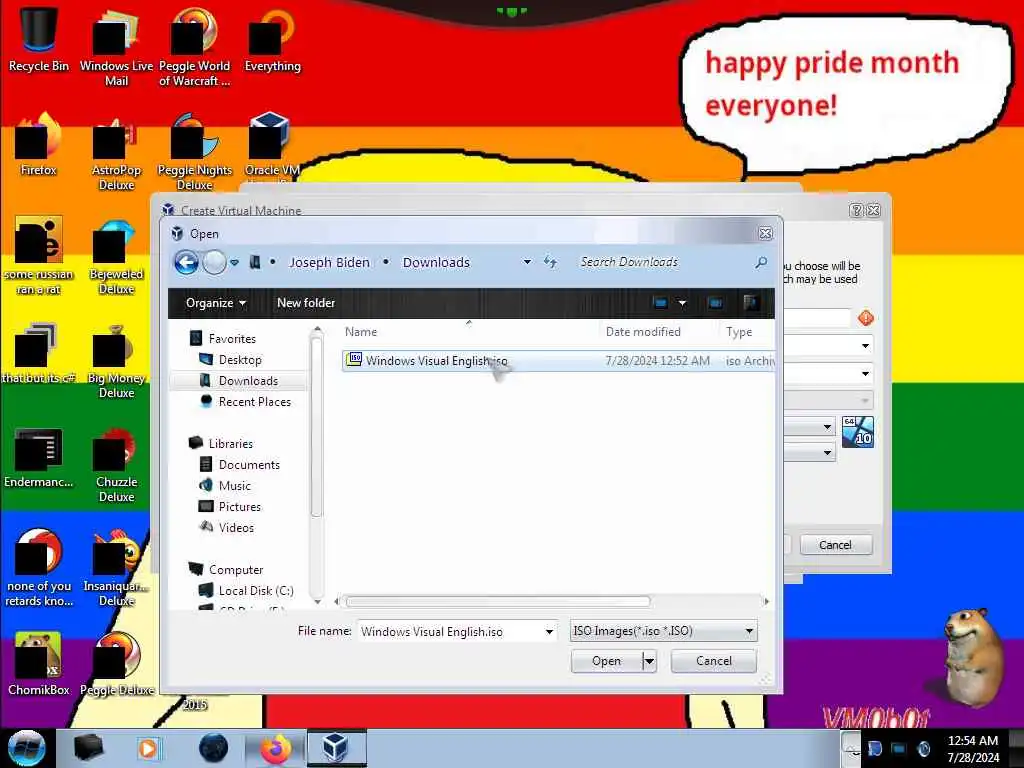Cancel the Open file dialog
The height and width of the screenshot is (768, 1024).
tap(714, 661)
